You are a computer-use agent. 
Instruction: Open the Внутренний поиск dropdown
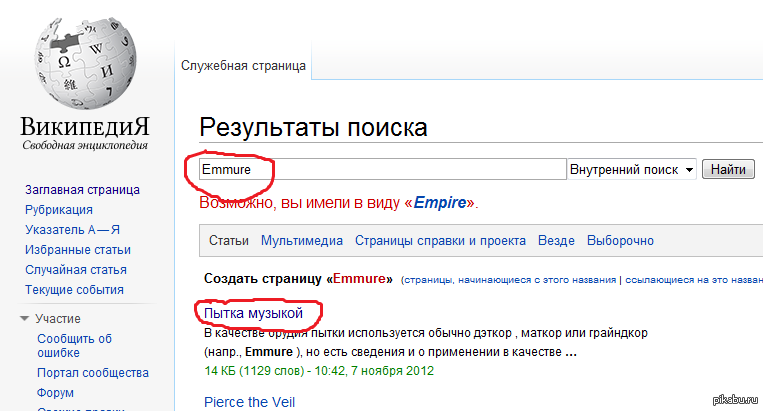[x=631, y=170]
